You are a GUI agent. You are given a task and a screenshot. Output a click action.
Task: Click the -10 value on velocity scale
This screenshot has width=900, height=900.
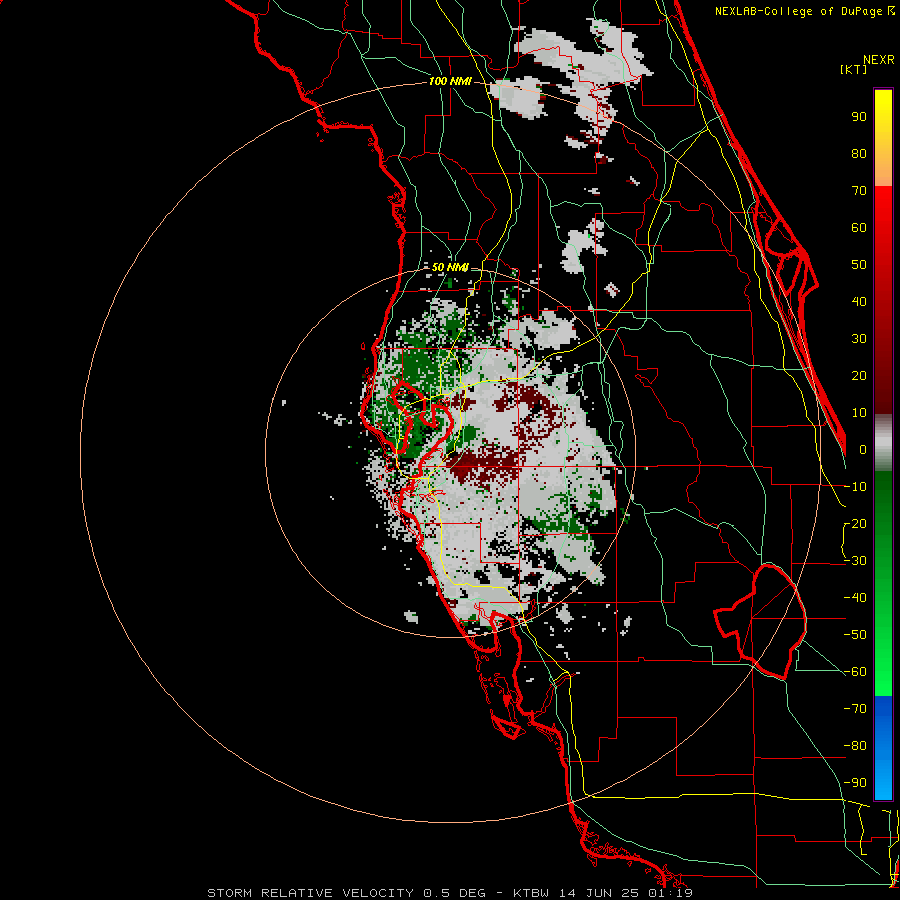(855, 487)
